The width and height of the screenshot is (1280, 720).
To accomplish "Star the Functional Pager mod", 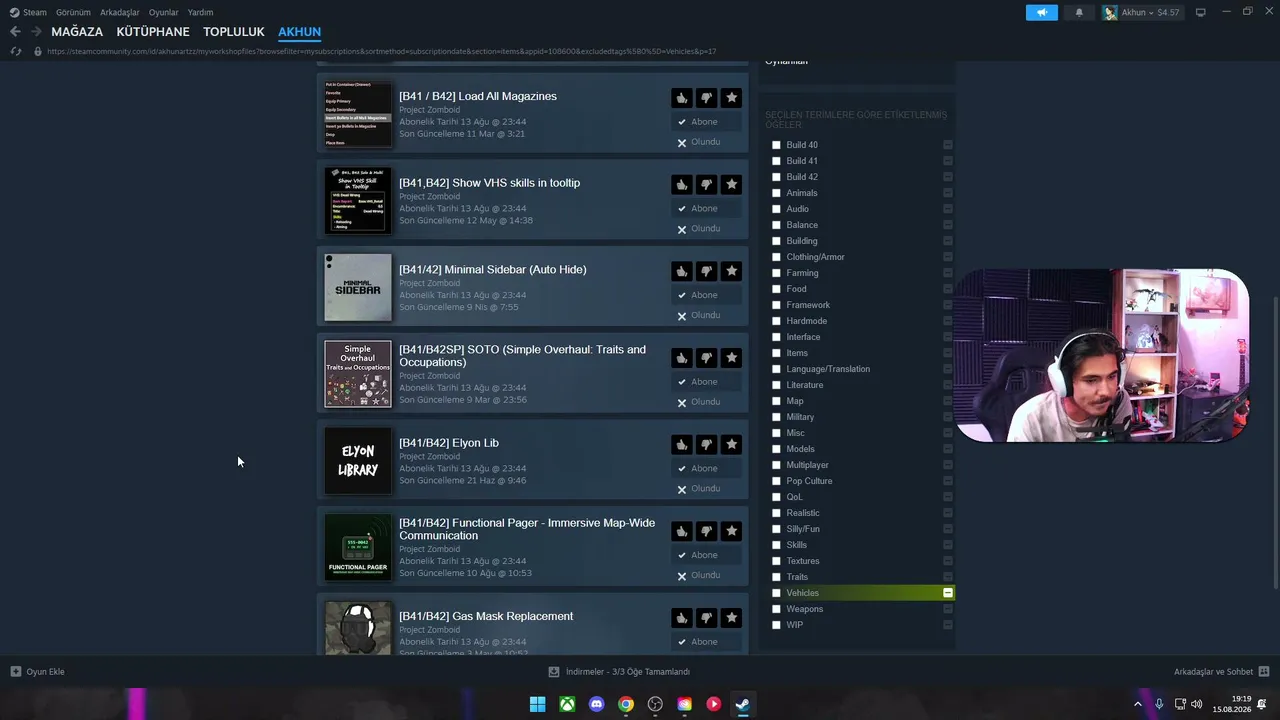I will click(732, 531).
